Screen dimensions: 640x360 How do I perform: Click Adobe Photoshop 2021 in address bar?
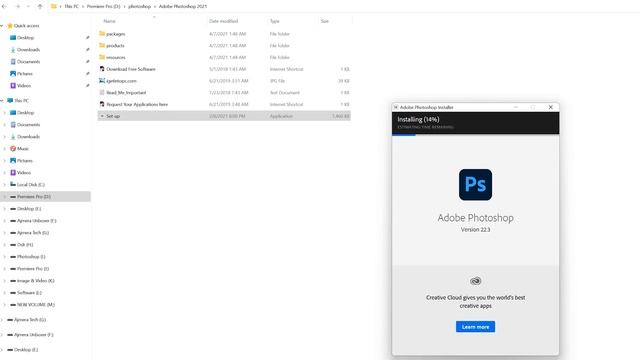183,6
